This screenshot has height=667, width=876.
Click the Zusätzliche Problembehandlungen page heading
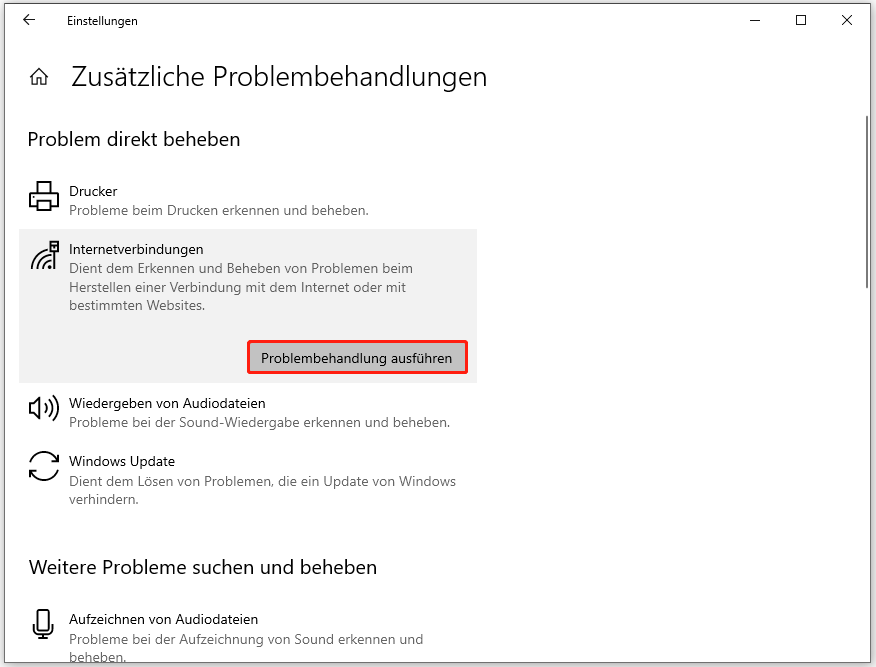point(279,76)
